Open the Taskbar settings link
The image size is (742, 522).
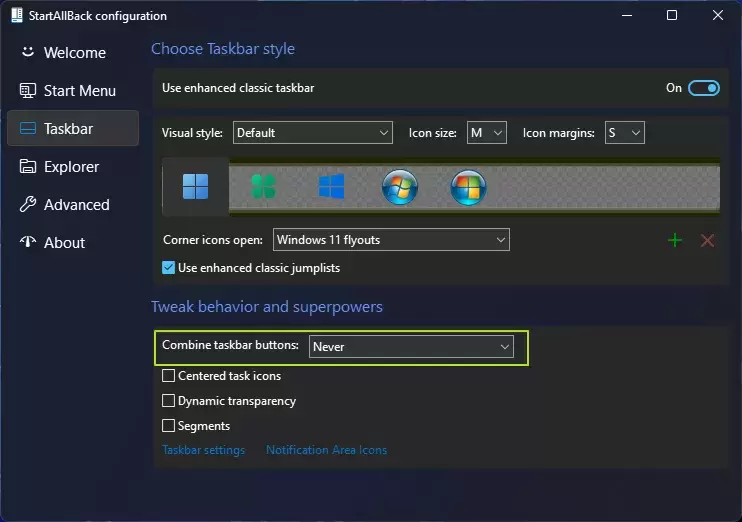203,450
